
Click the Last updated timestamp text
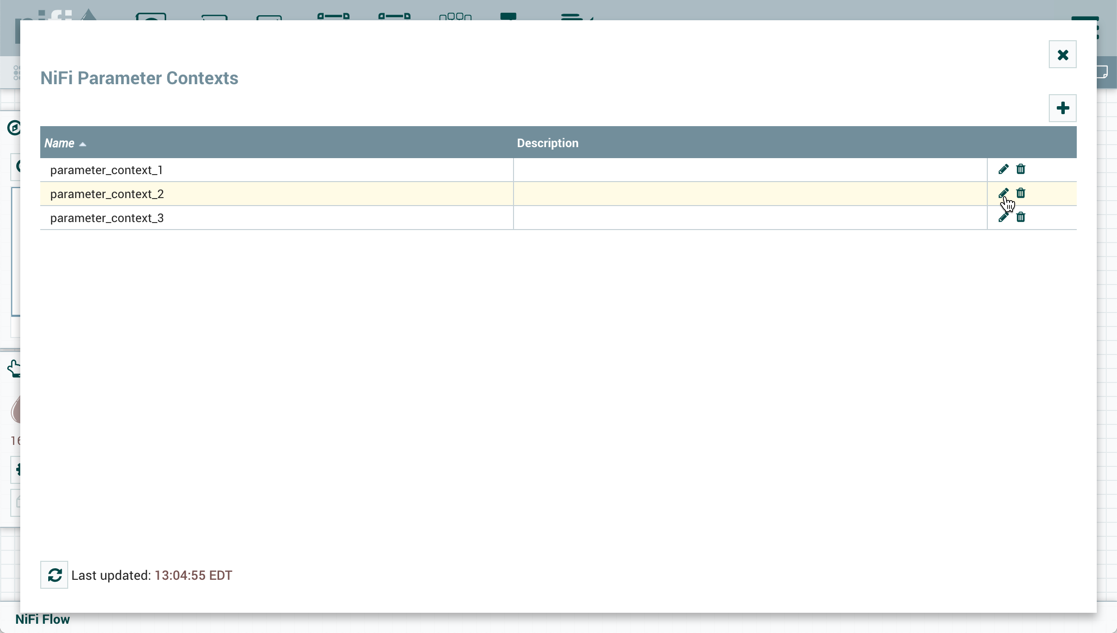tap(193, 575)
